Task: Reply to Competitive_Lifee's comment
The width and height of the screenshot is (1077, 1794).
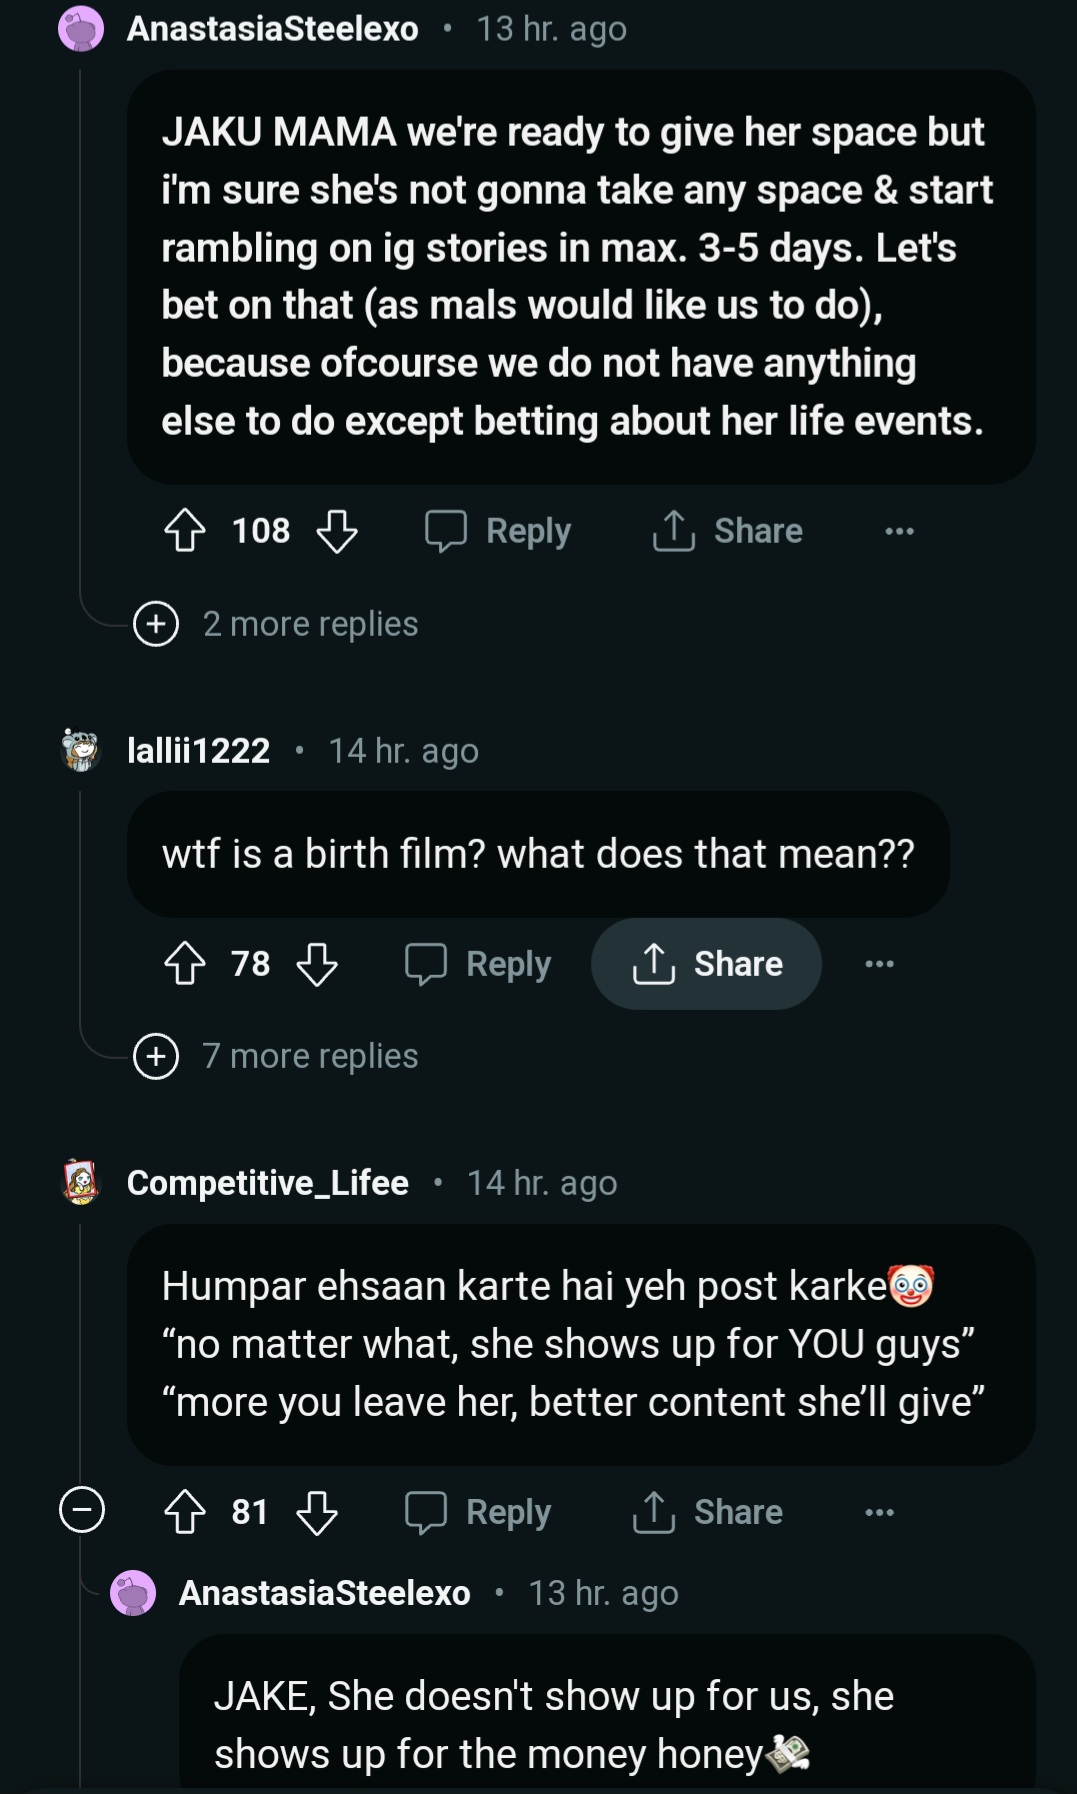Action: tap(479, 1512)
